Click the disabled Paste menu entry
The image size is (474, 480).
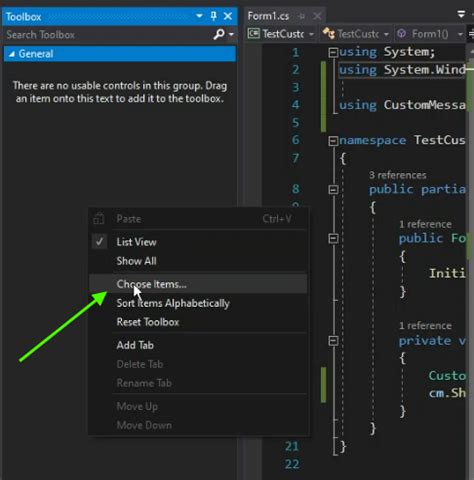pos(198,219)
